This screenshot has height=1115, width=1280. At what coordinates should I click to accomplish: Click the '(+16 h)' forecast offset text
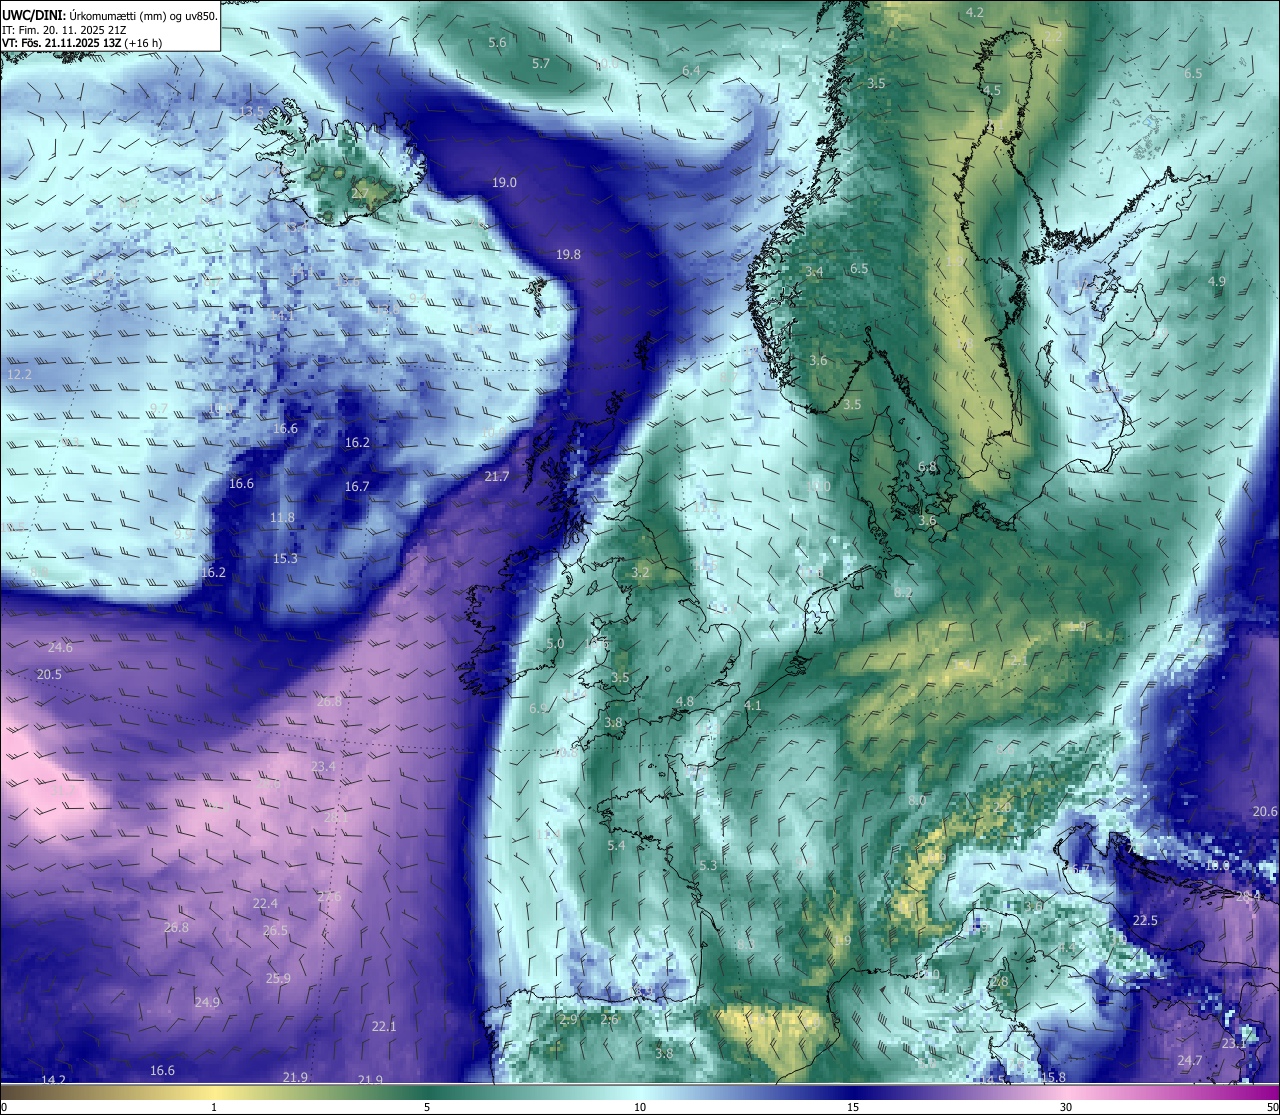point(144,43)
